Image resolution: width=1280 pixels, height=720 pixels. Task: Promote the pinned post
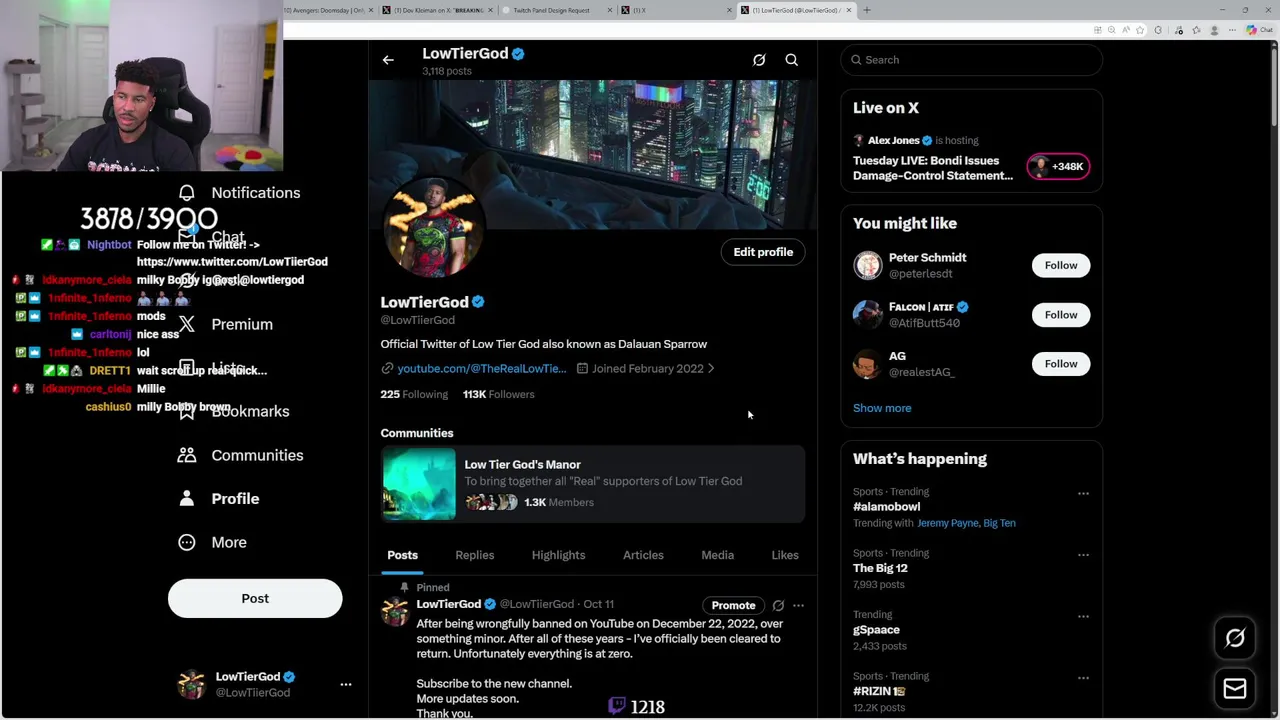click(x=733, y=605)
